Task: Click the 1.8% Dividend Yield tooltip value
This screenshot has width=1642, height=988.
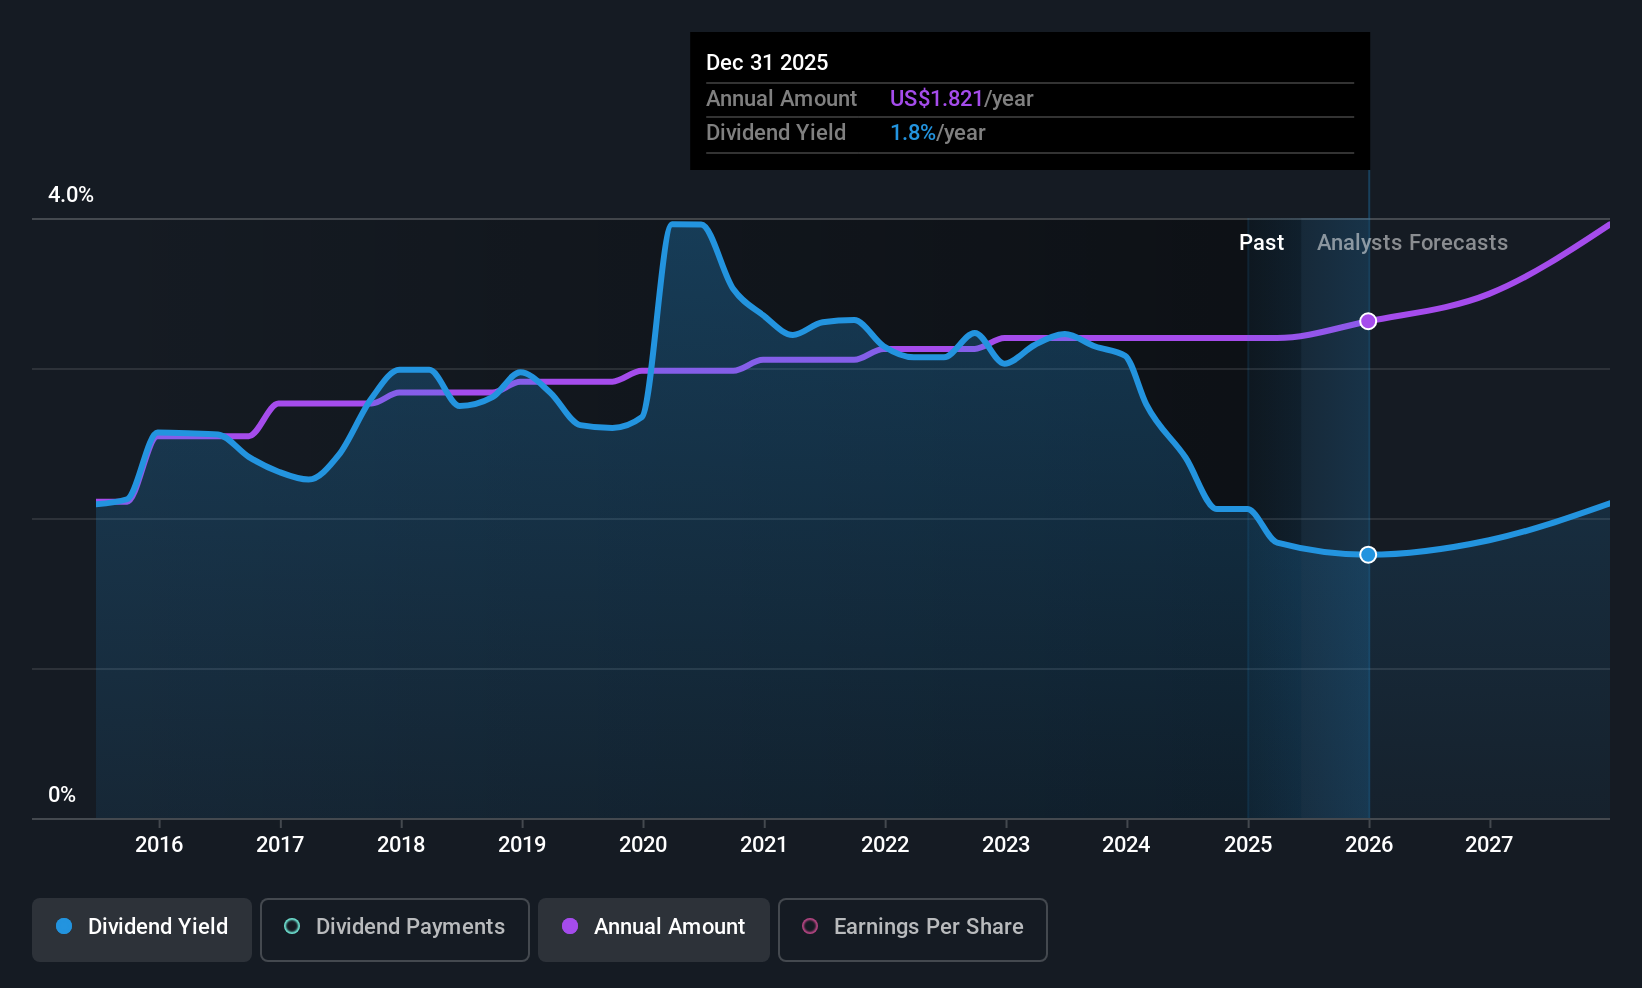Action: [913, 133]
